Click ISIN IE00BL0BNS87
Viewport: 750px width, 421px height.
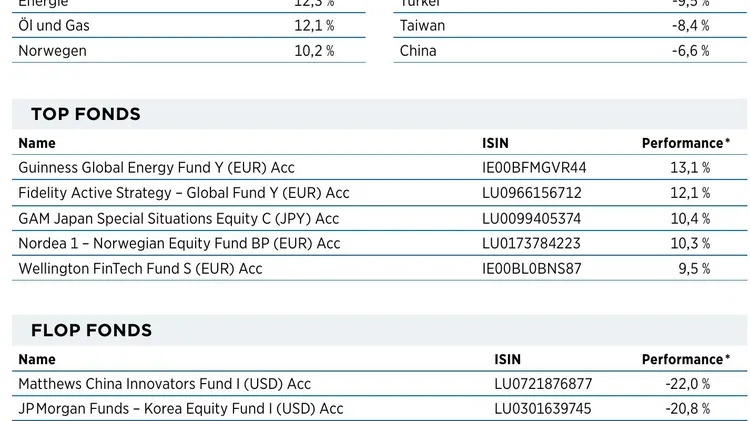(x=531, y=268)
